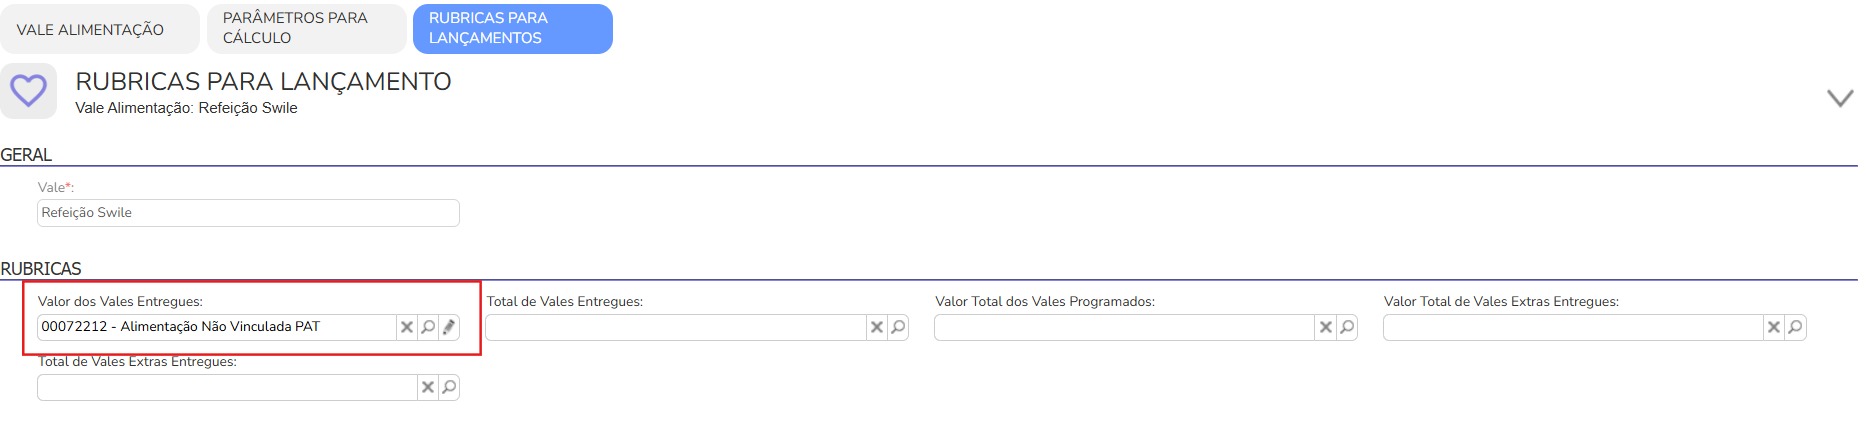Viewport: 1866px width, 423px height.
Task: Edit the Valor dos Vales Entregues rubrica
Action: (449, 327)
